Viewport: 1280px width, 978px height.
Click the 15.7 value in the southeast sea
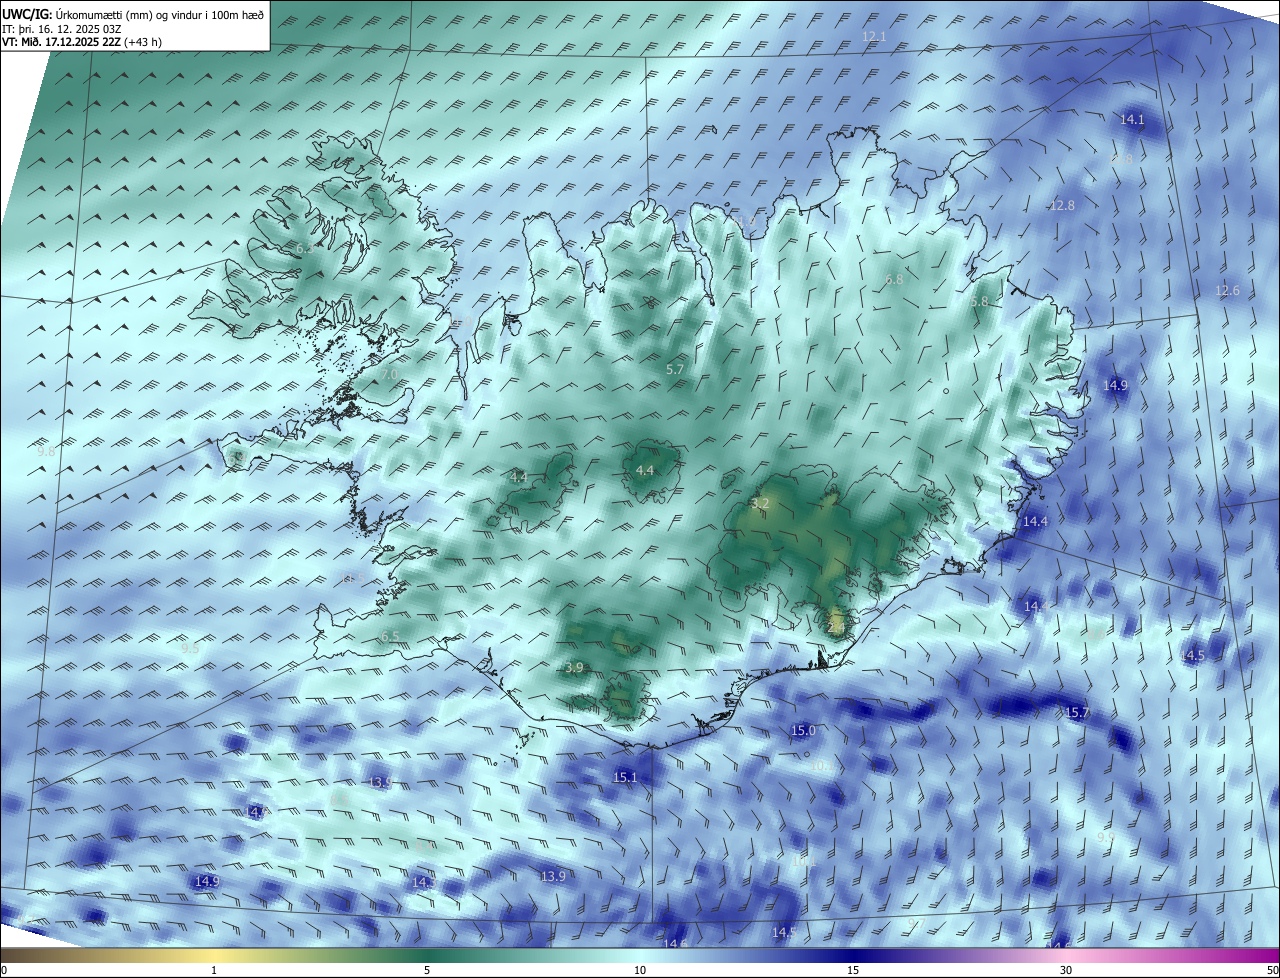(1077, 712)
